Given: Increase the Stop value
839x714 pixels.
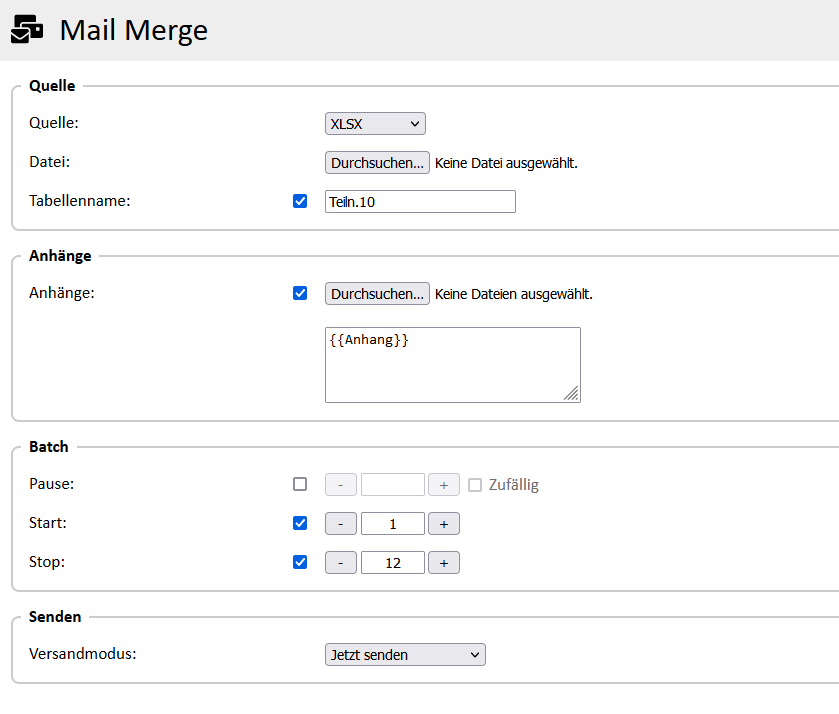Looking at the screenshot, I should [x=444, y=563].
